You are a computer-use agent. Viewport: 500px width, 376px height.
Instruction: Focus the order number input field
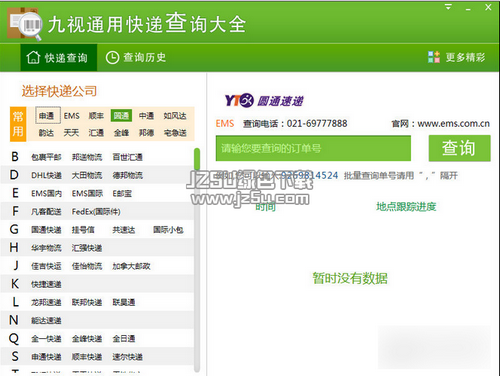coord(313,148)
